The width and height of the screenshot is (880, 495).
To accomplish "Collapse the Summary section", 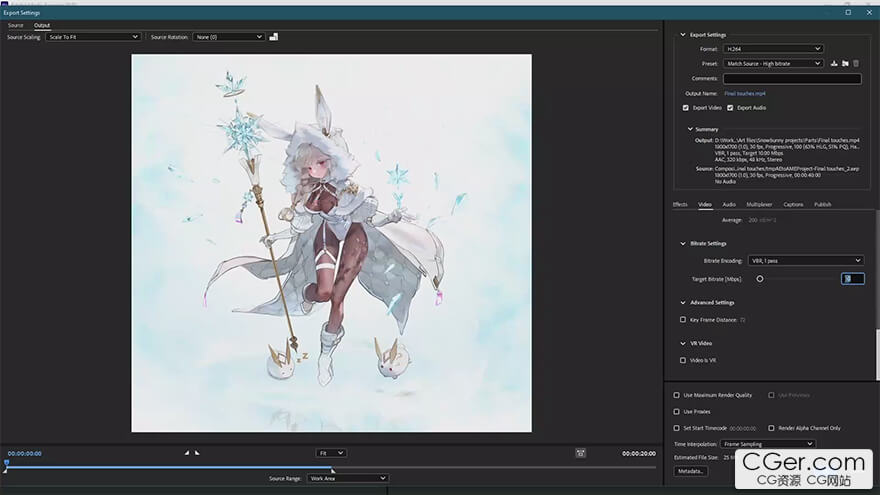I will pos(690,129).
